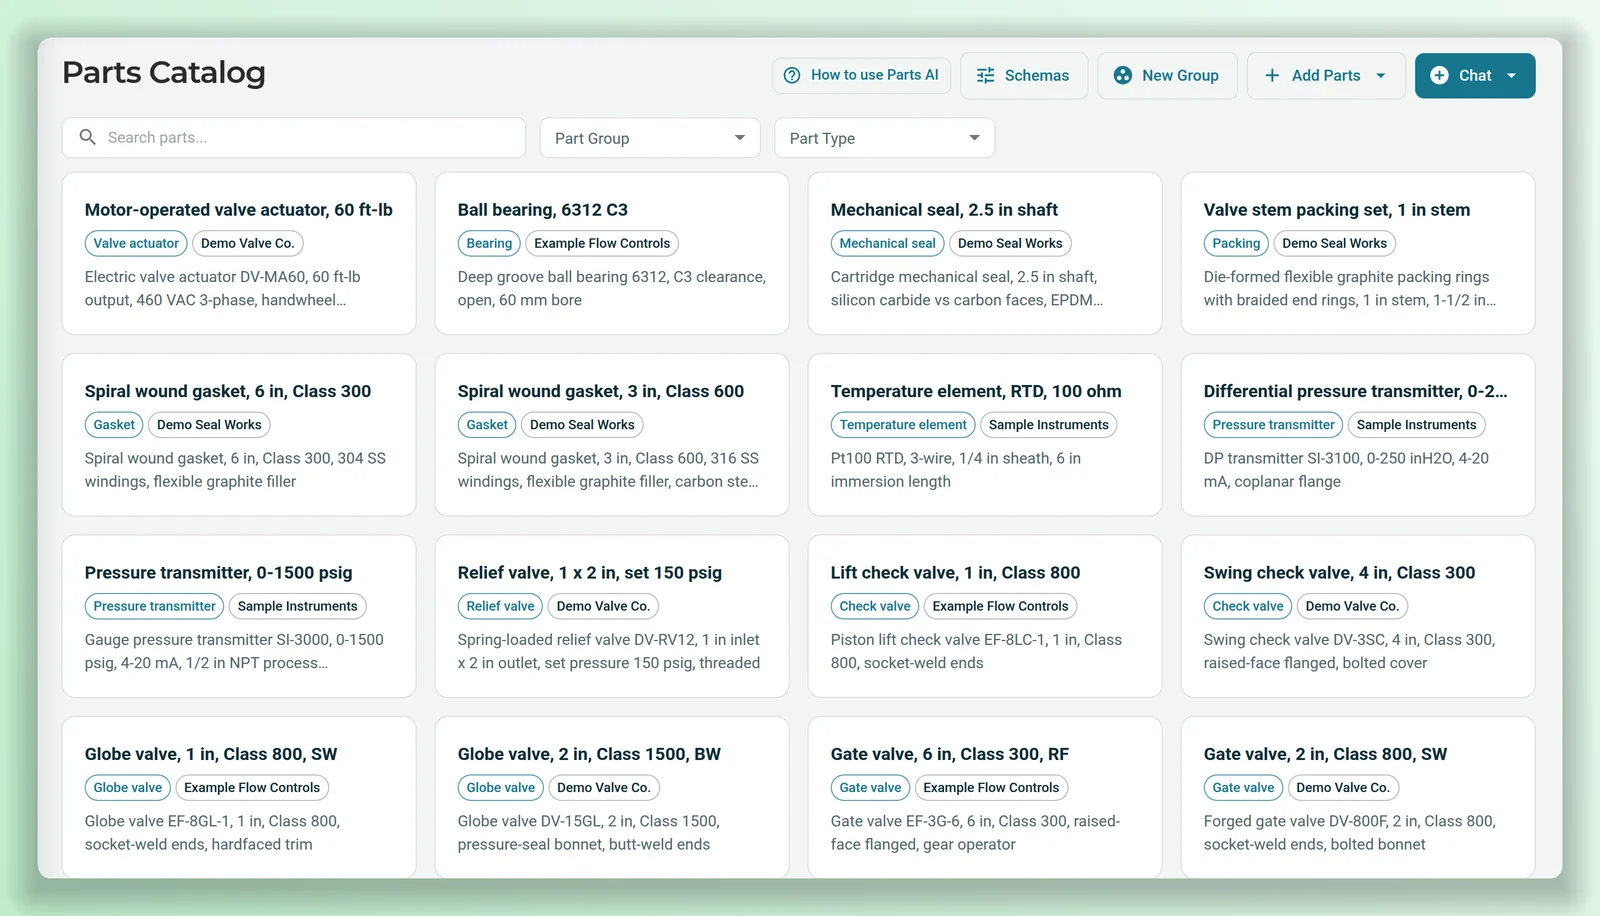Click the plus circle icon in Chat
1600x916 pixels.
[1439, 76]
